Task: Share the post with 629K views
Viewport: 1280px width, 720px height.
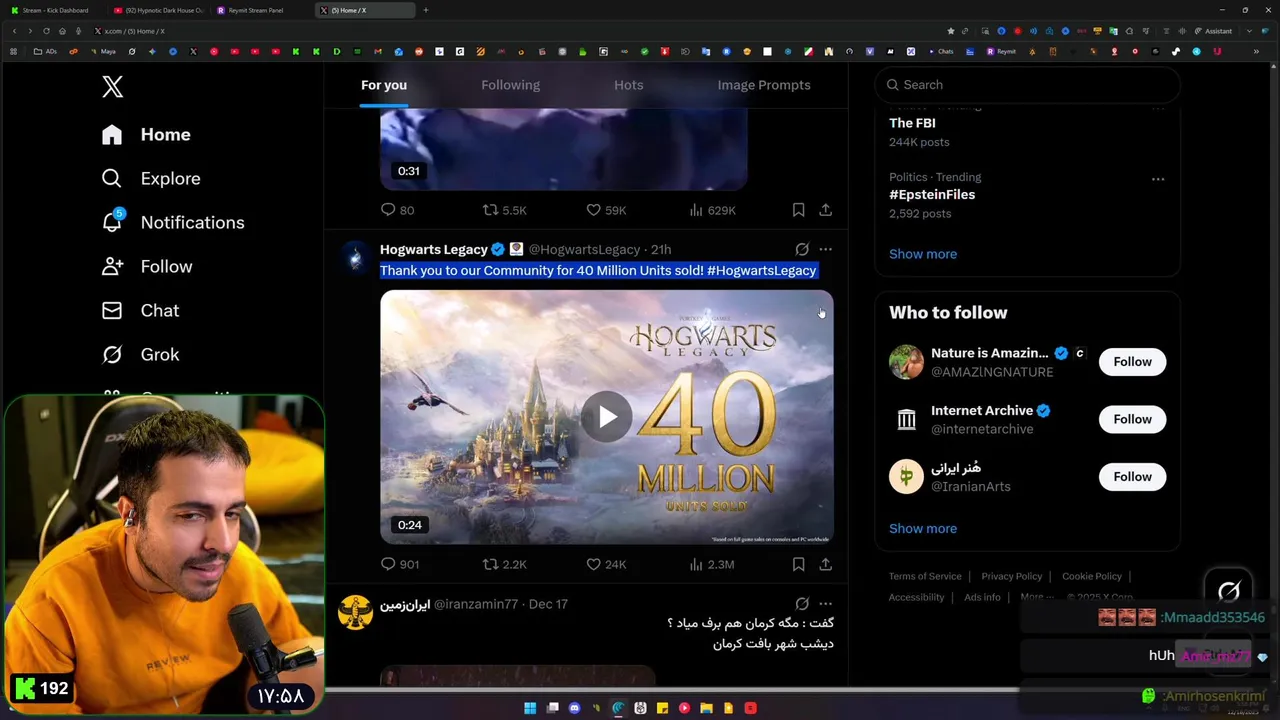Action: tap(825, 210)
